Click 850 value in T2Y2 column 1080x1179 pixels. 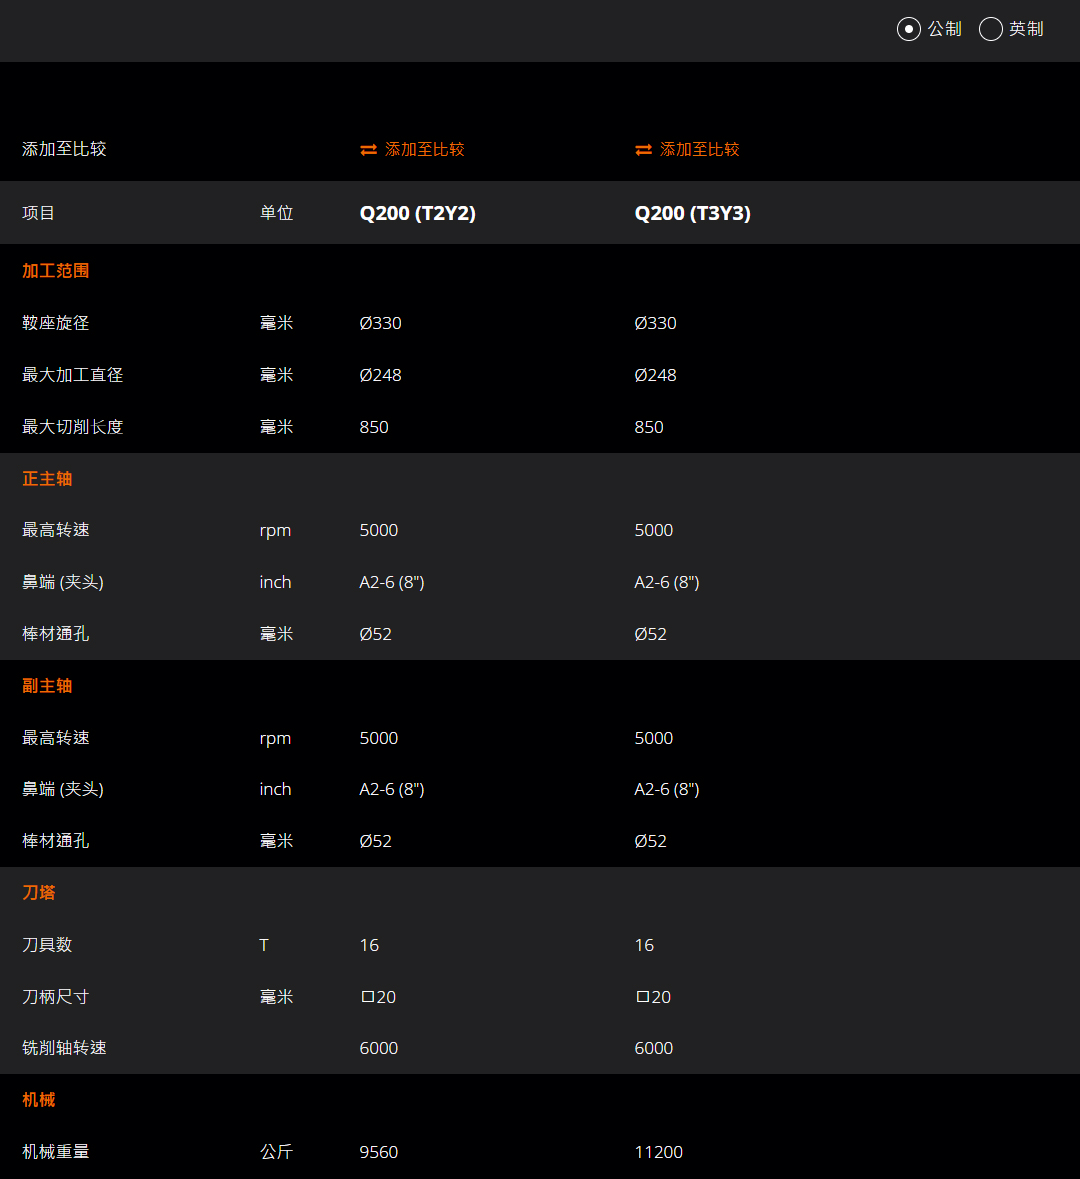click(374, 427)
